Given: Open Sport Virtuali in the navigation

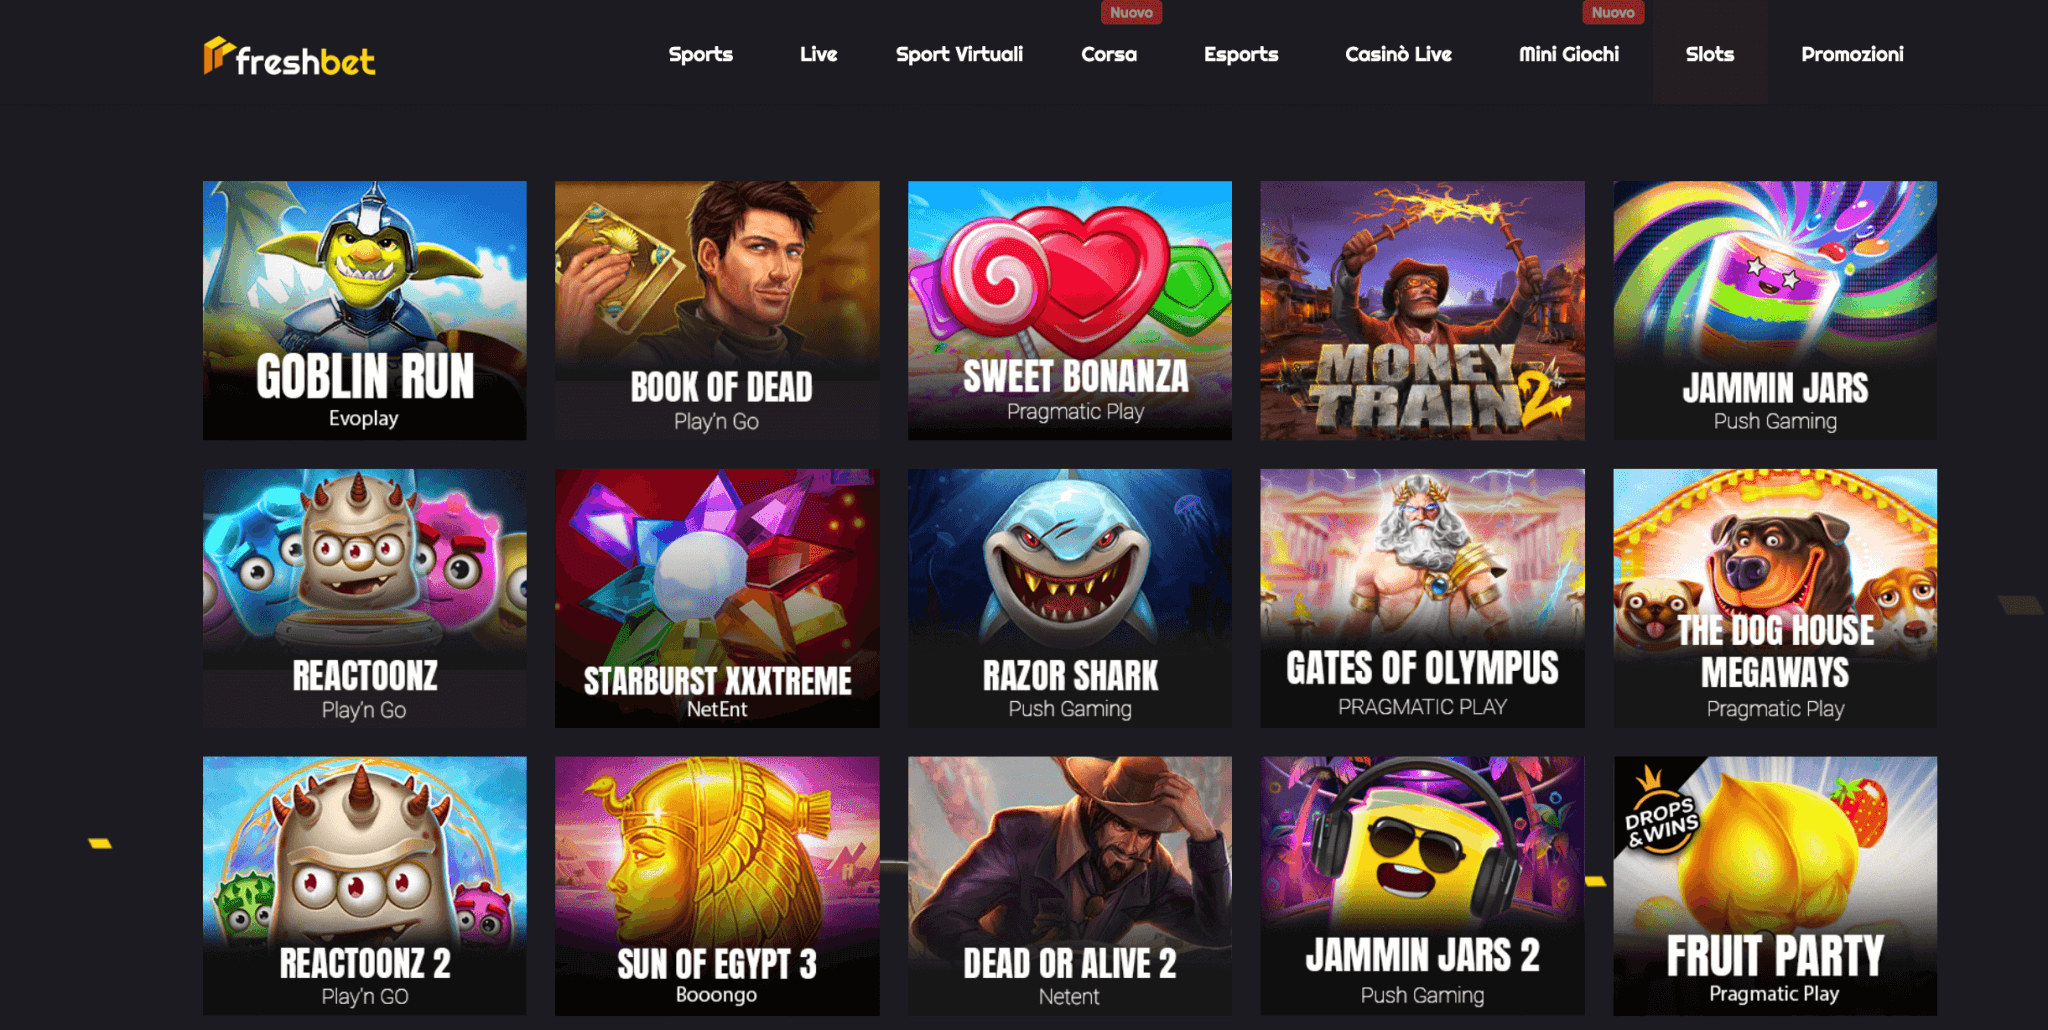Looking at the screenshot, I should pos(959,54).
